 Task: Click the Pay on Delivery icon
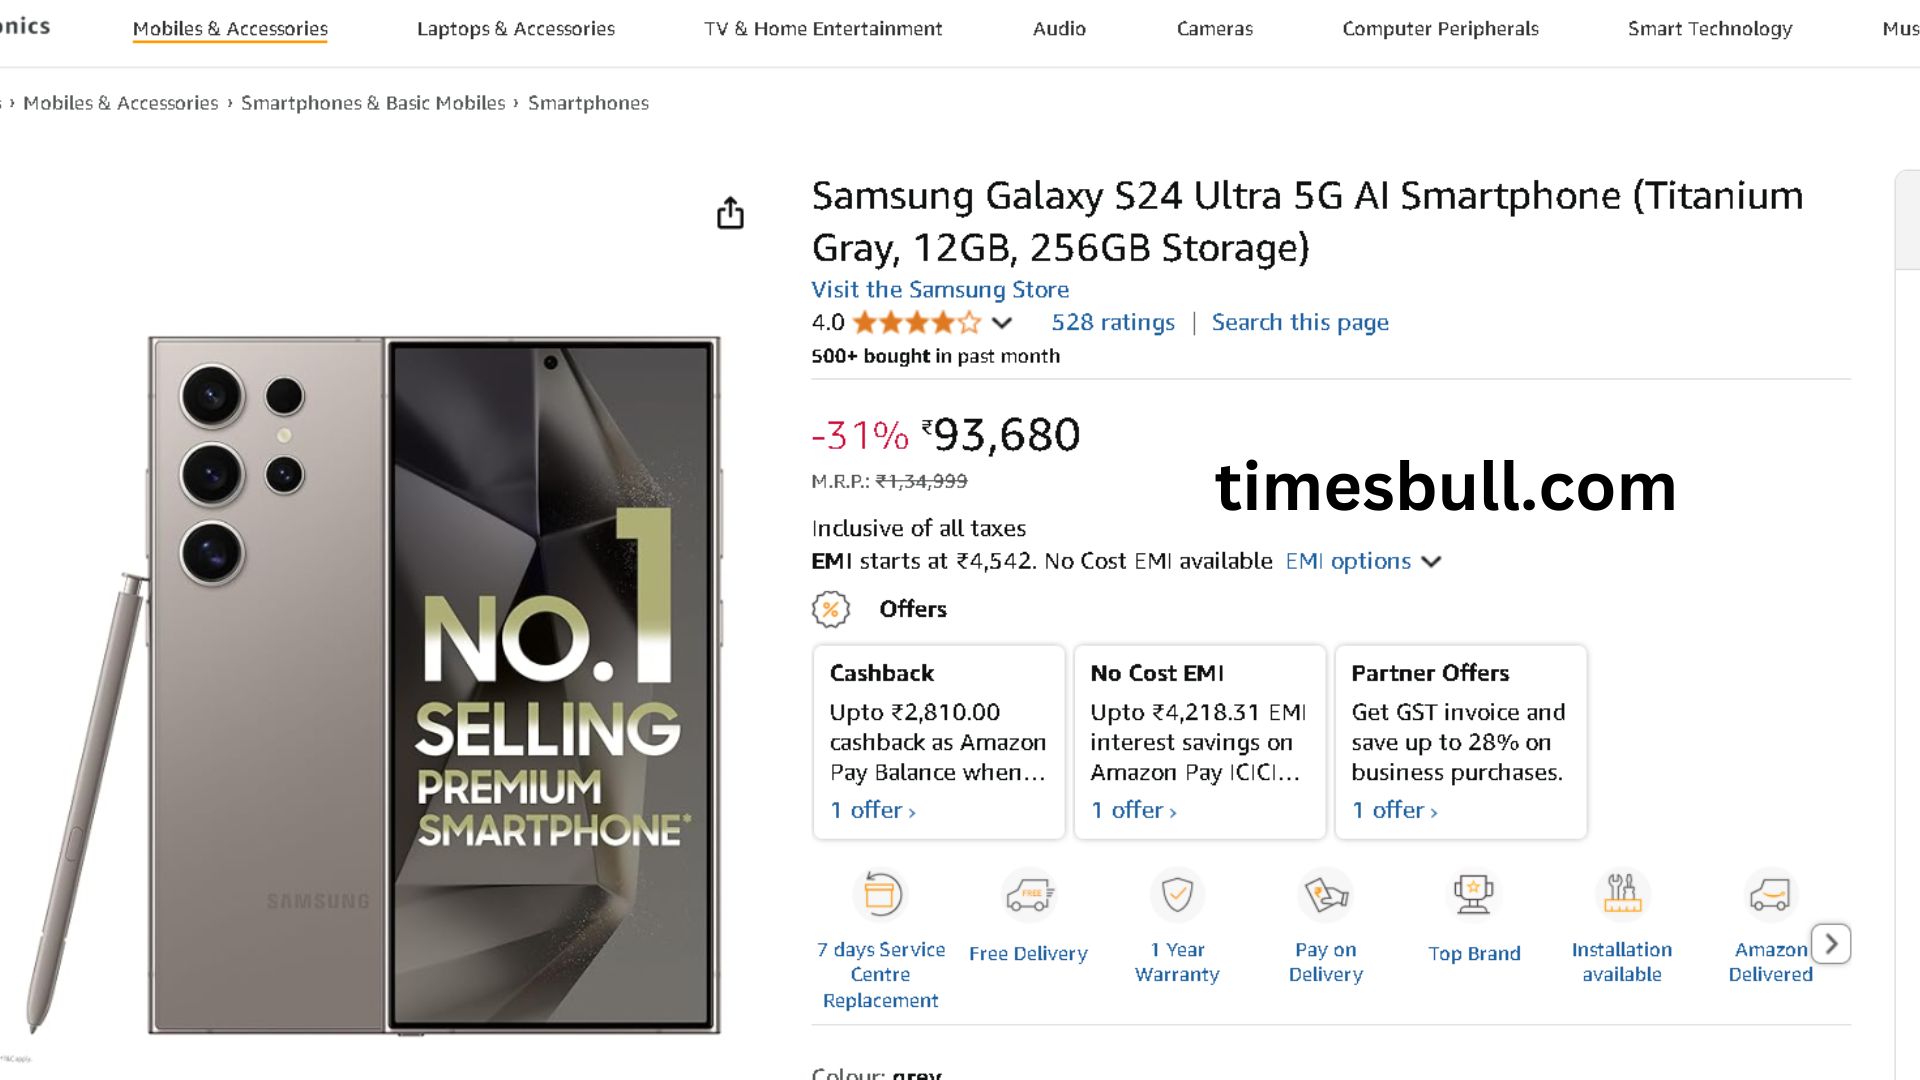[x=1325, y=894]
